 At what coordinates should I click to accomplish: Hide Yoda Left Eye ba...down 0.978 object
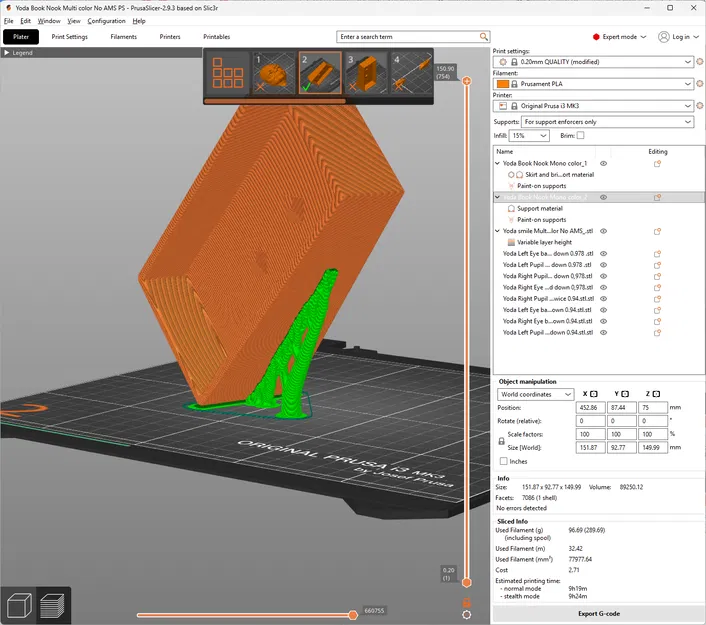[x=603, y=254]
